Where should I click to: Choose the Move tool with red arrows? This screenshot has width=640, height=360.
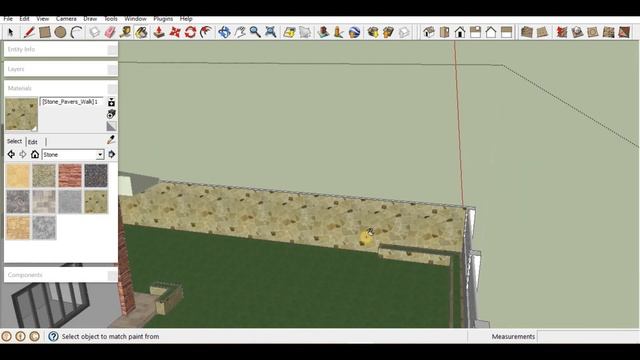[x=175, y=32]
